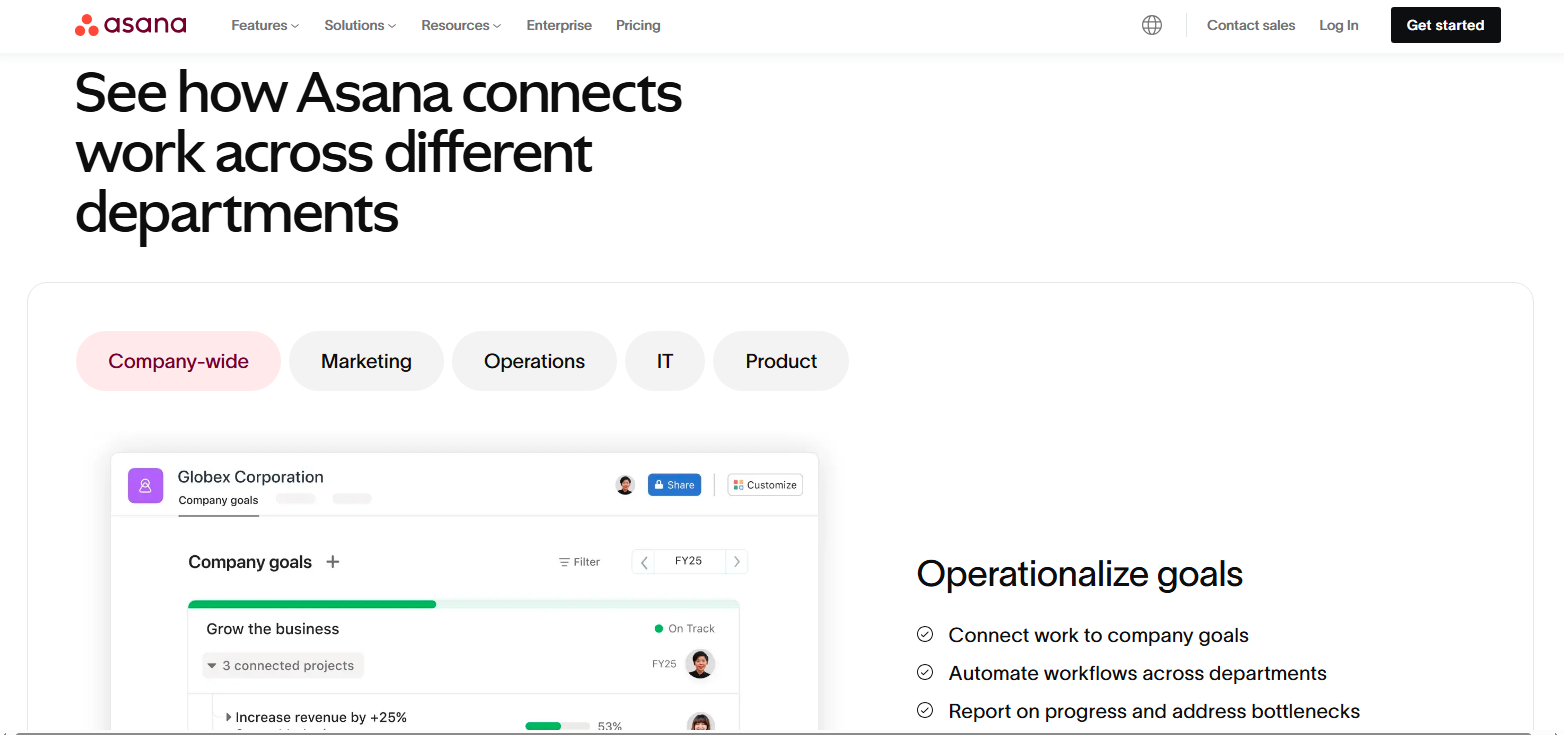Click the Grow the business goal title

click(x=272, y=629)
